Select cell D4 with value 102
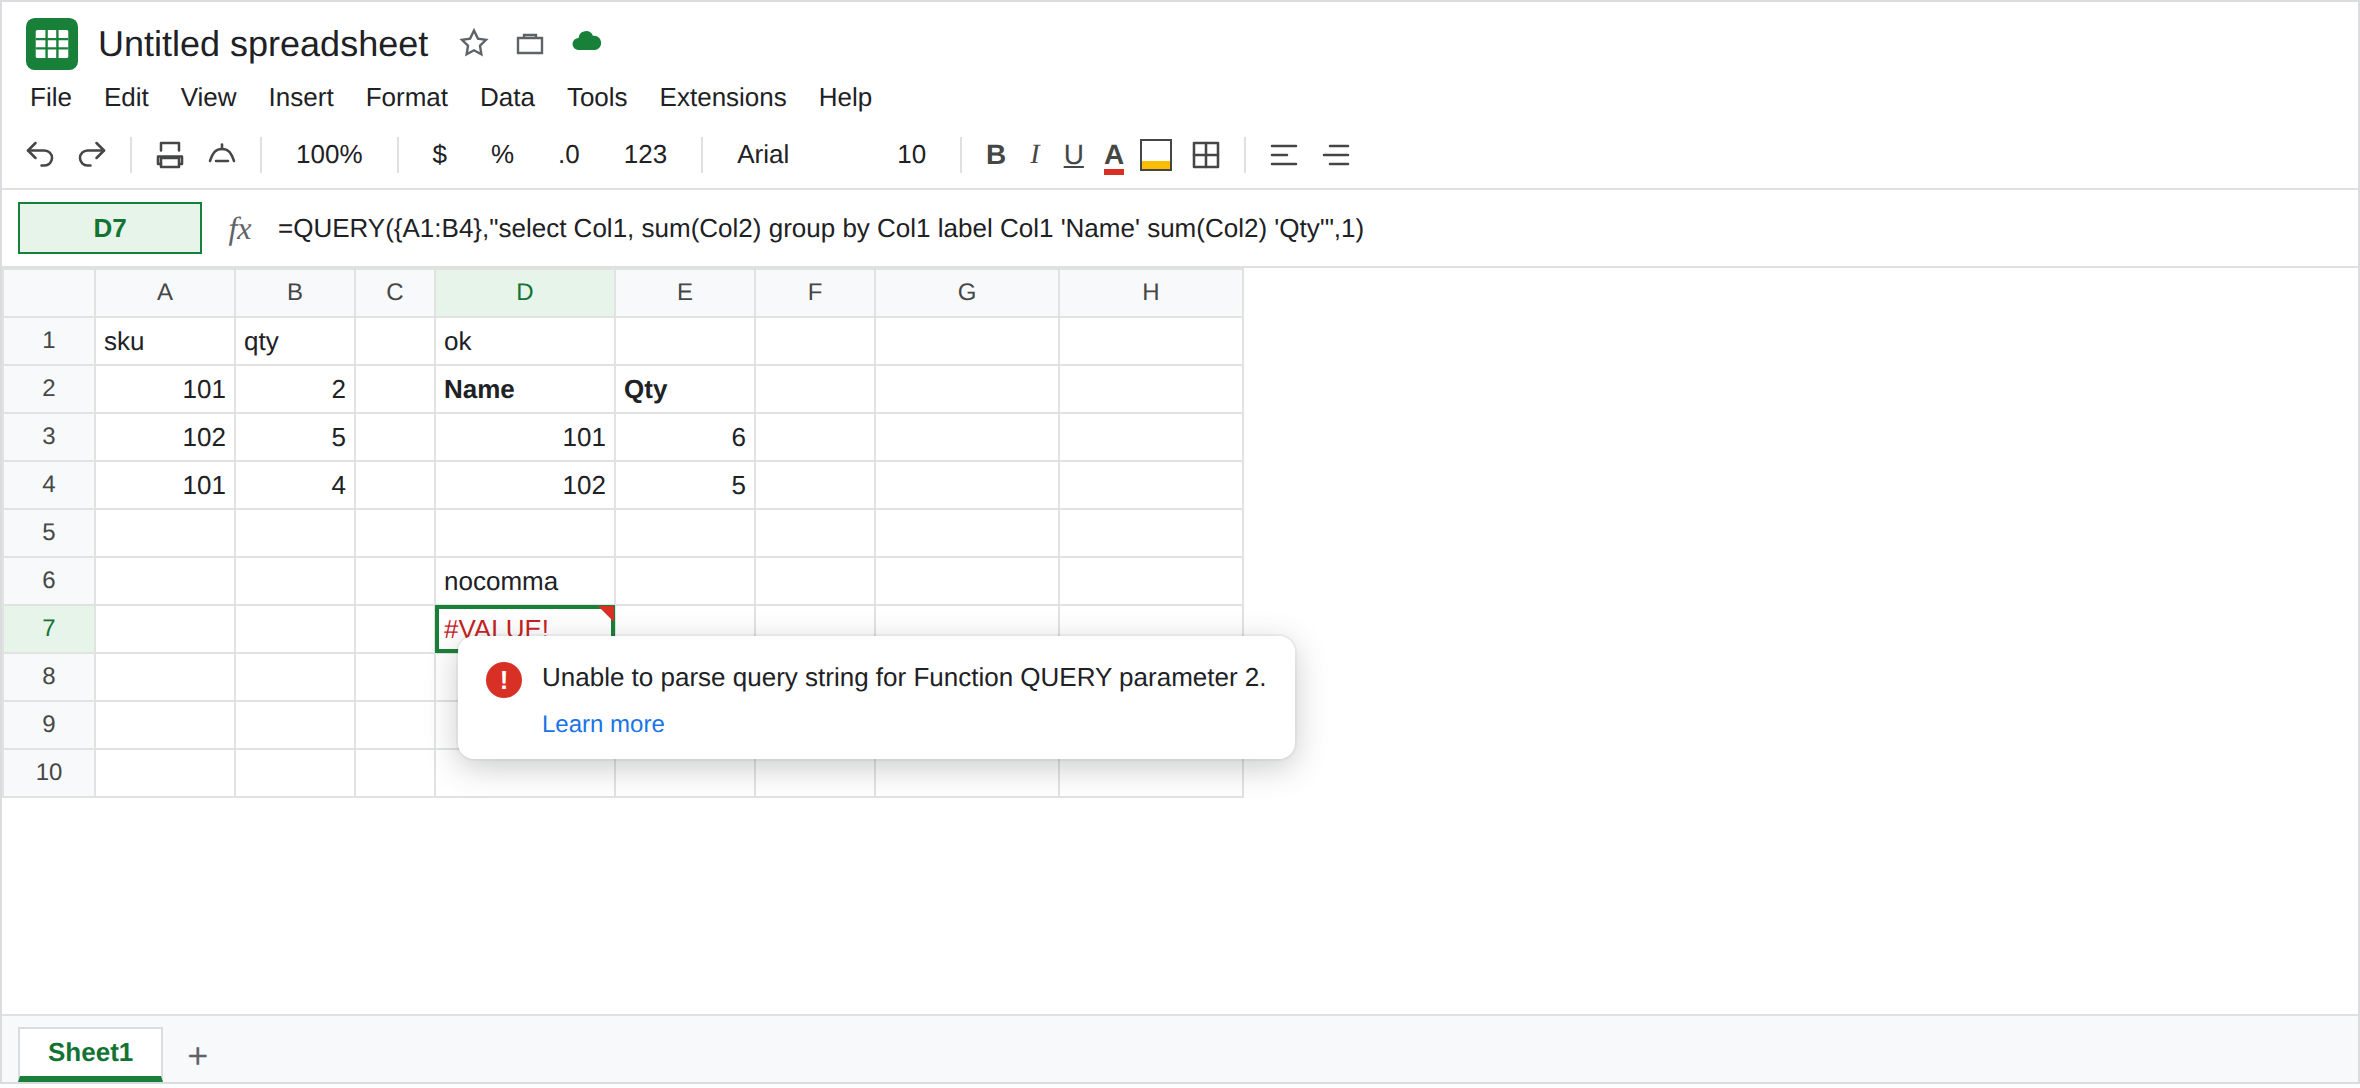Image resolution: width=2360 pixels, height=1088 pixels. pos(525,485)
